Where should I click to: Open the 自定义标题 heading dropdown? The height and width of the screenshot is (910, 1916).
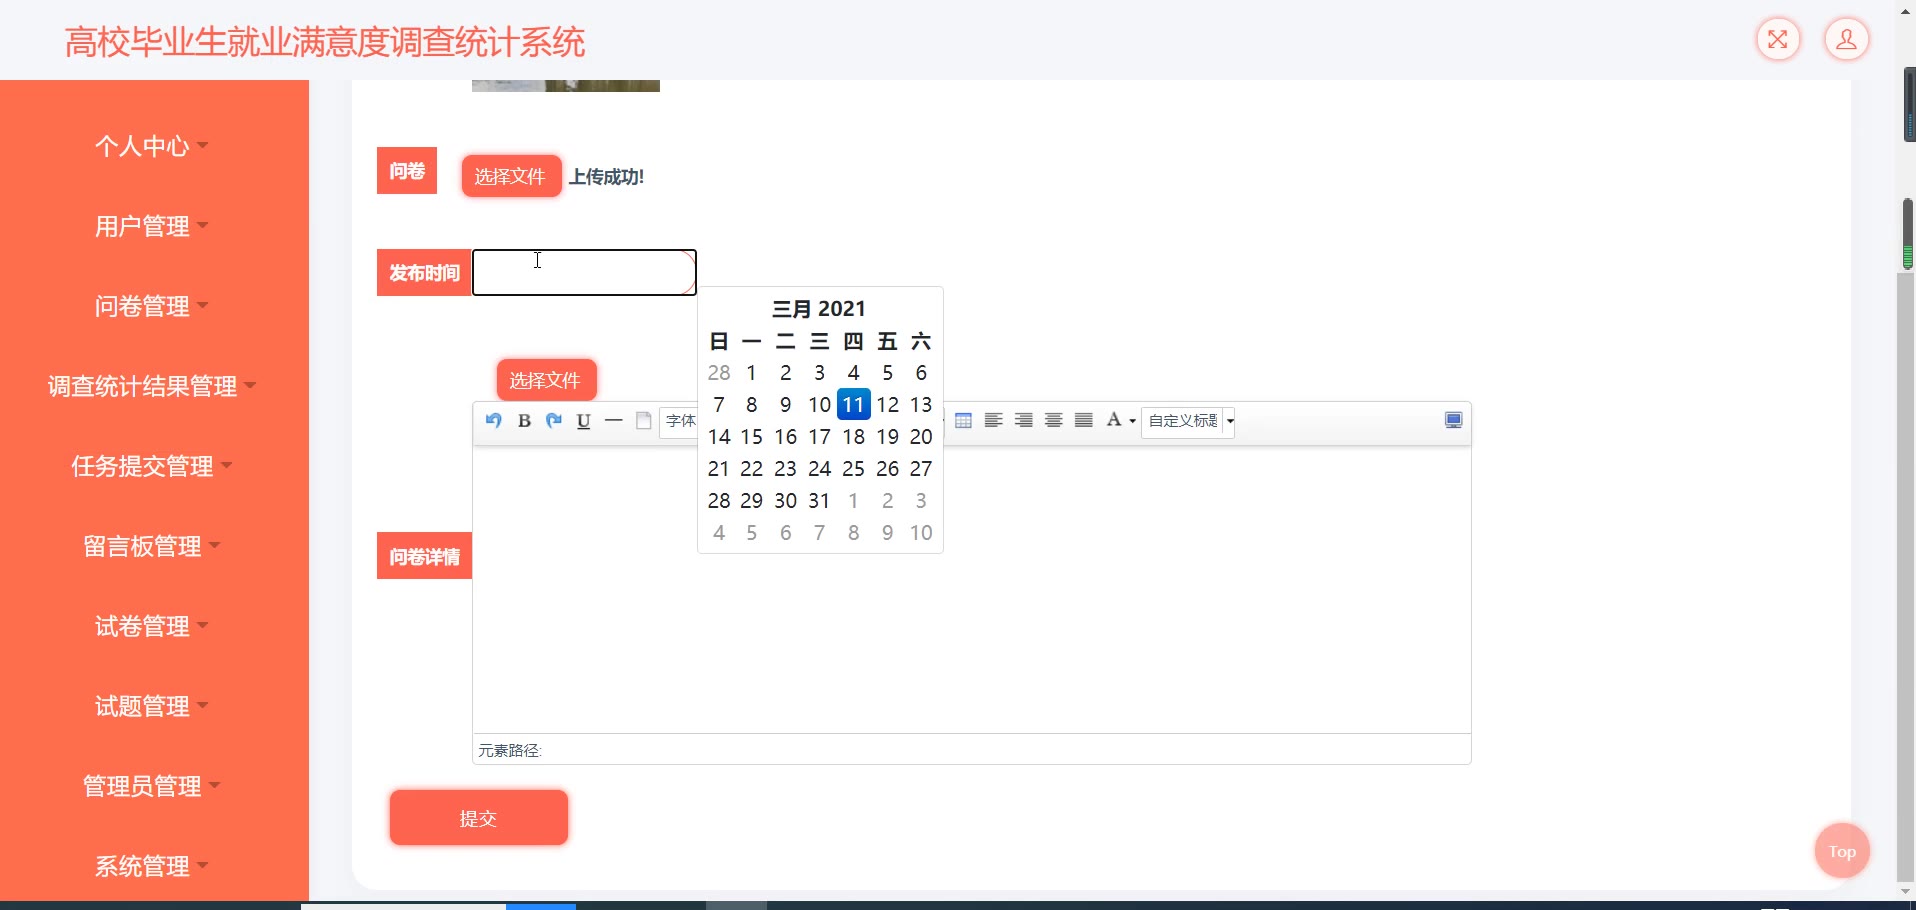point(1188,421)
